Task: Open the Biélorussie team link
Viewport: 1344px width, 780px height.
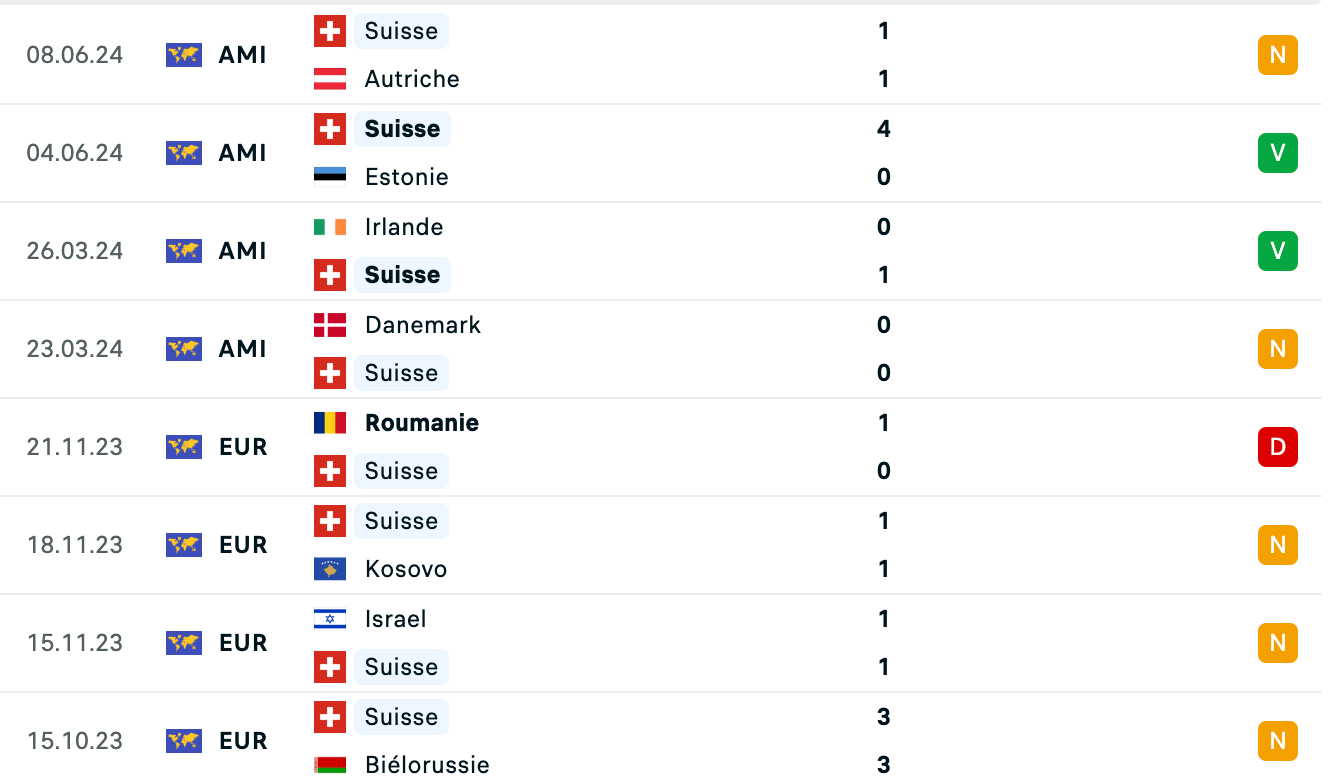Action: click(427, 765)
